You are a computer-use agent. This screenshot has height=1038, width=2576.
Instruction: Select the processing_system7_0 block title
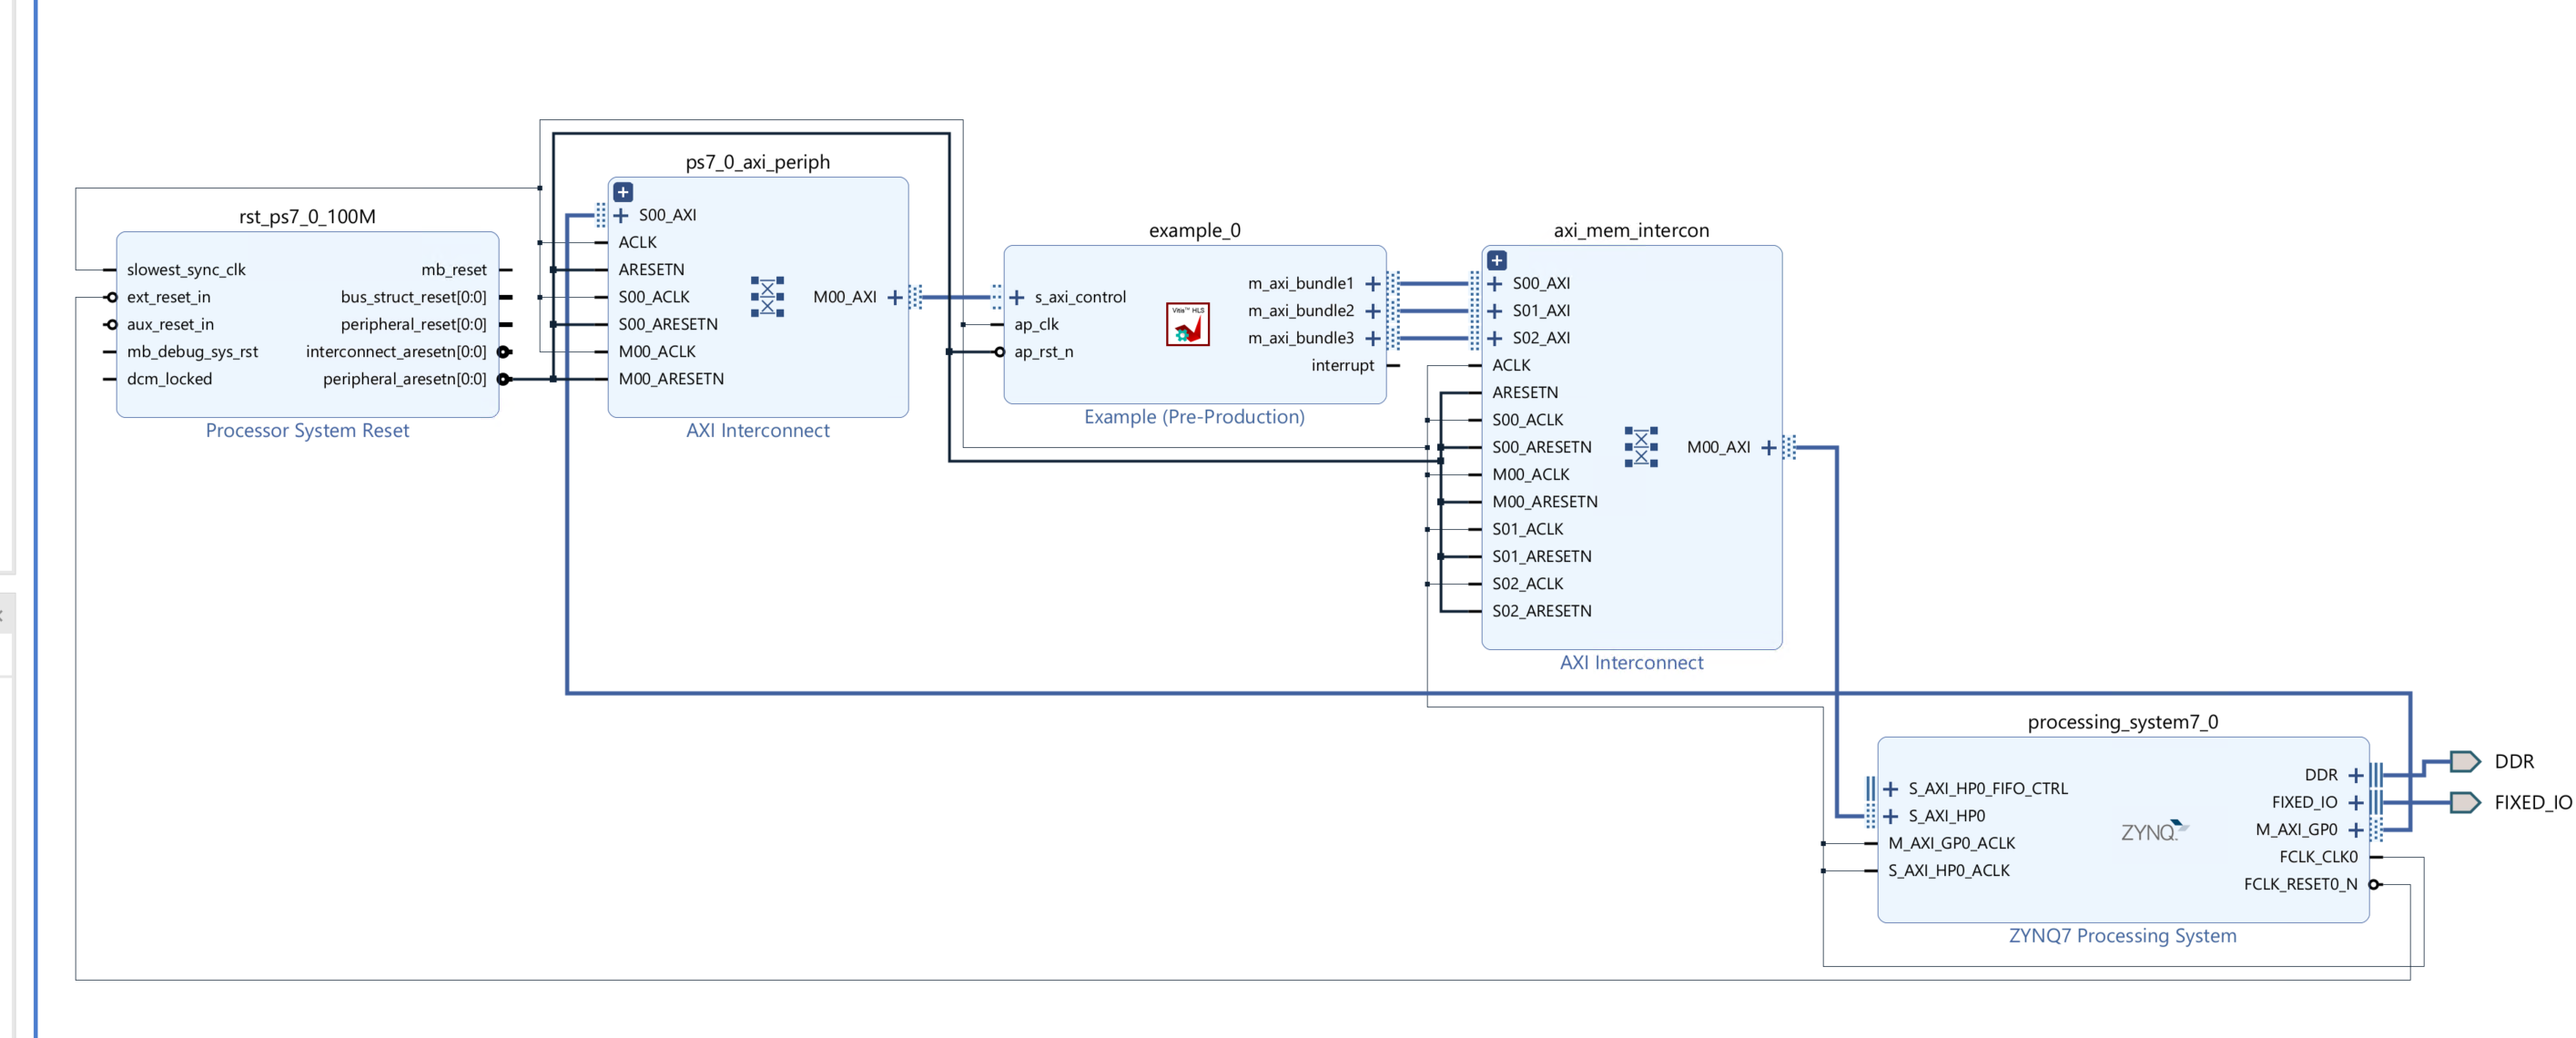click(x=2122, y=722)
